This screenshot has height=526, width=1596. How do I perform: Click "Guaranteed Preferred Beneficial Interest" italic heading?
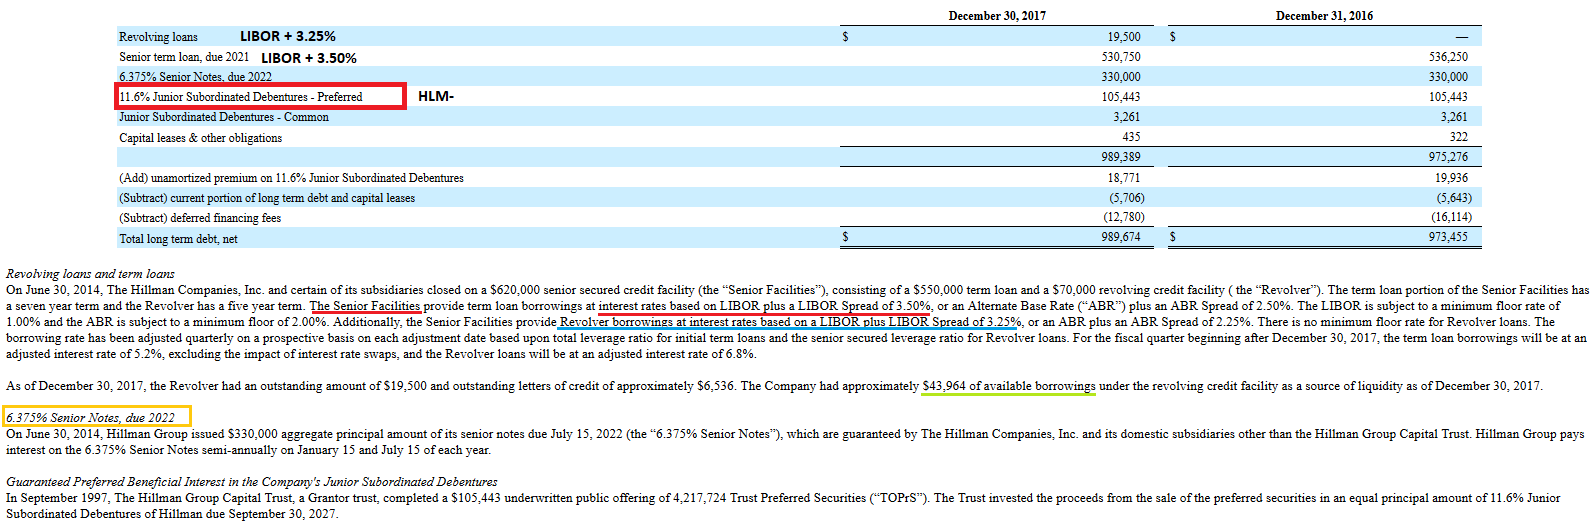coord(112,482)
